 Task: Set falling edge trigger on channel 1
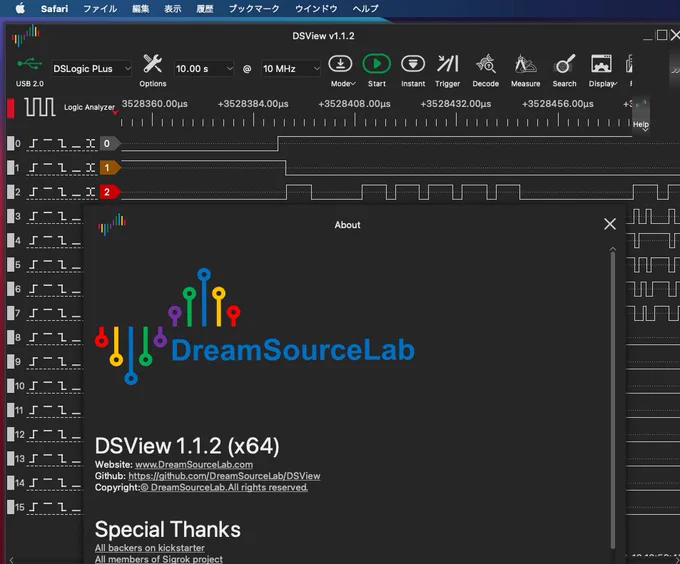(62, 168)
